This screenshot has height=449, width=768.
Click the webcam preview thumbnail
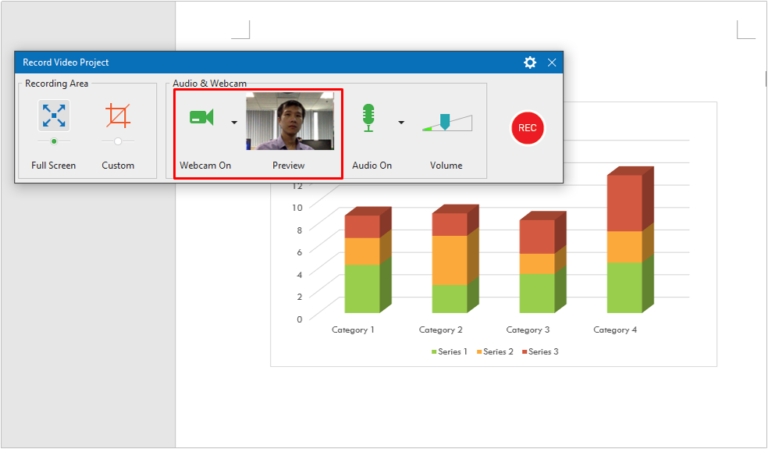pos(290,120)
